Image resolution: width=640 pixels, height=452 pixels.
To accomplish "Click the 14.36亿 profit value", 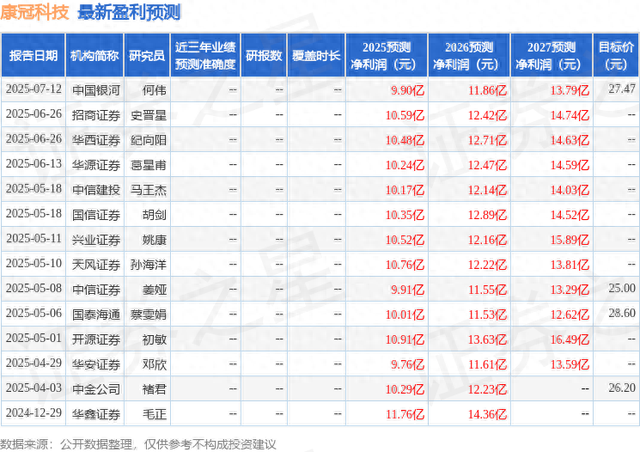I will pyautogui.click(x=487, y=414).
